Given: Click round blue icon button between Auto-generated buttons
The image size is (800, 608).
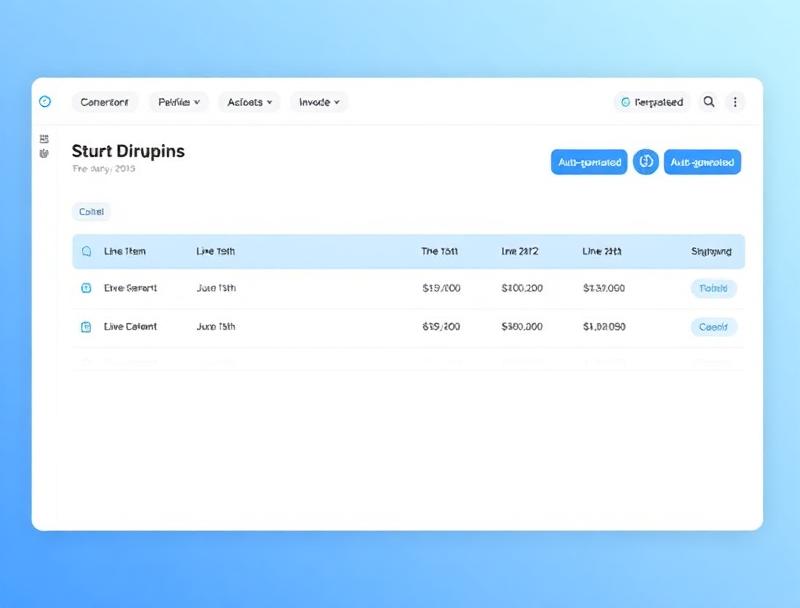Looking at the screenshot, I should pos(645,162).
